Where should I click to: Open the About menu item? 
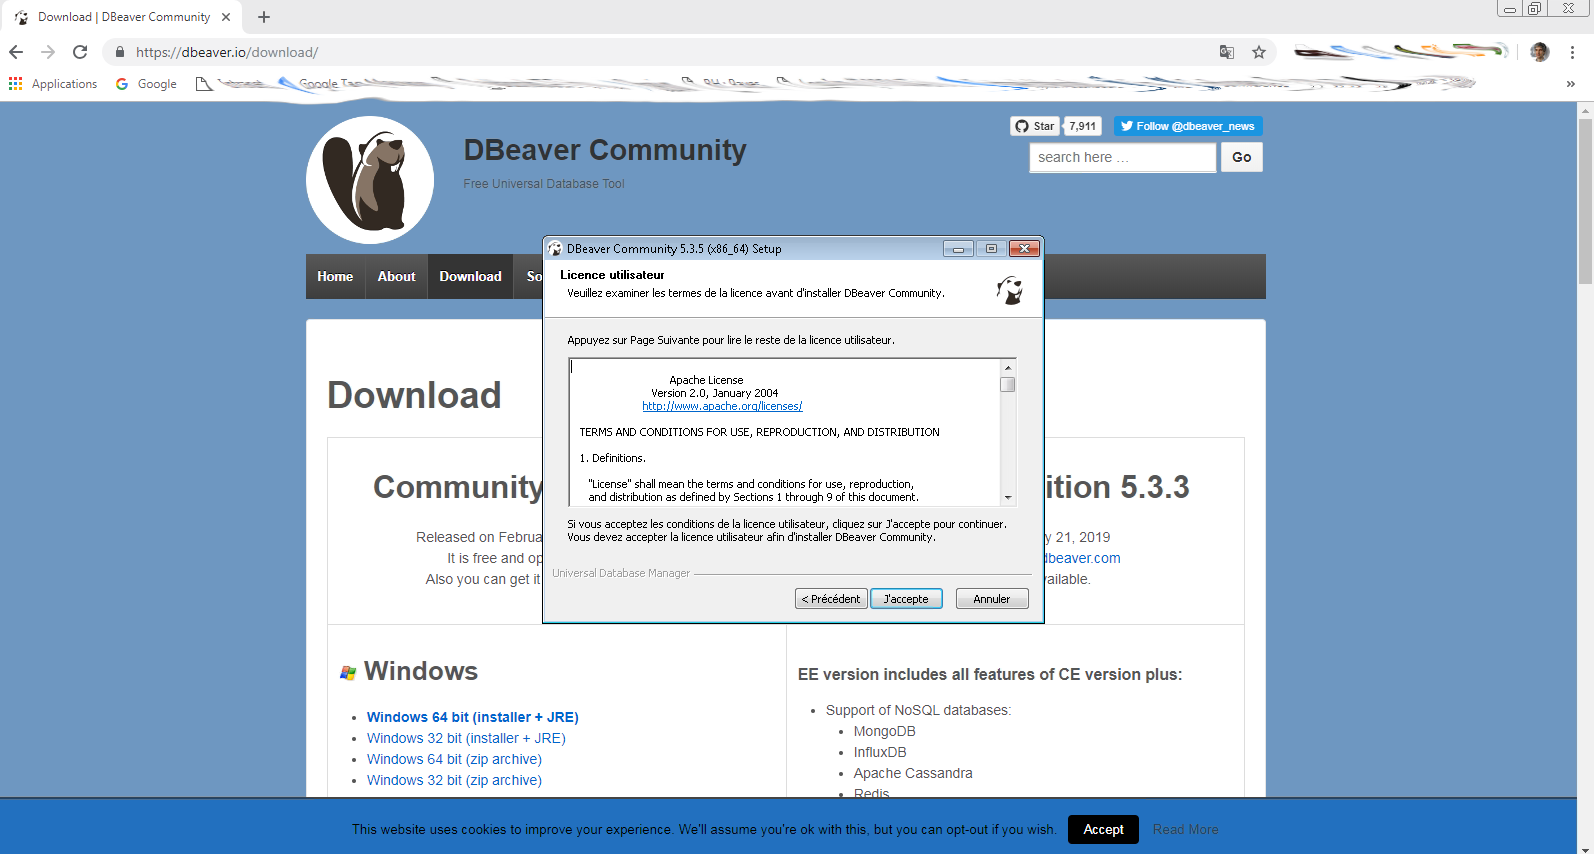[x=396, y=277]
